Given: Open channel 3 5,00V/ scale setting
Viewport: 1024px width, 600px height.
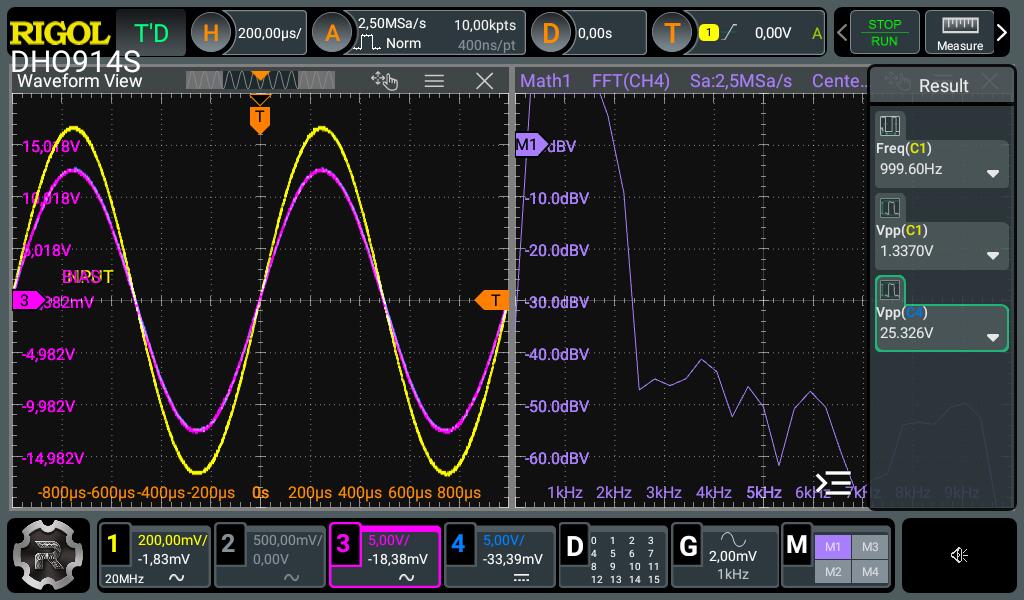Looking at the screenshot, I should (389, 541).
